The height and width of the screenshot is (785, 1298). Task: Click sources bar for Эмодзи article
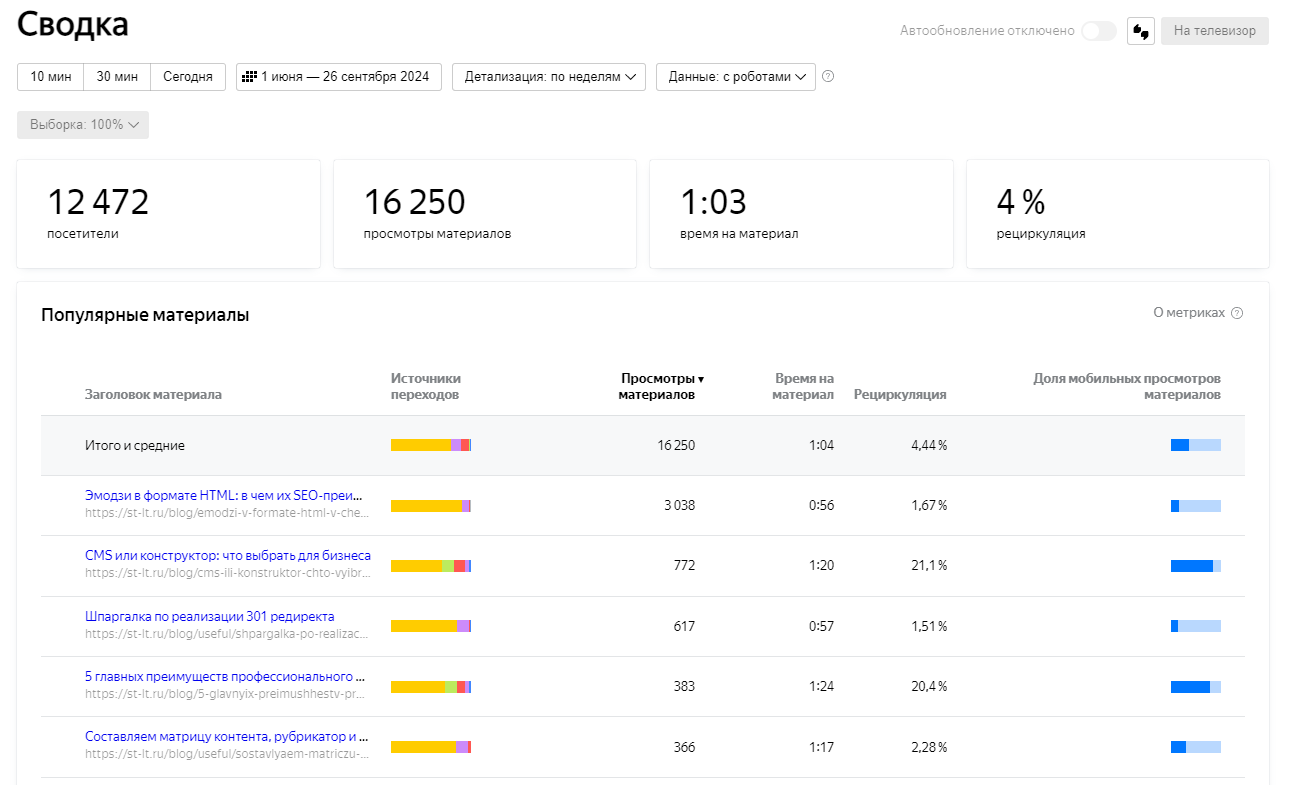(x=431, y=506)
